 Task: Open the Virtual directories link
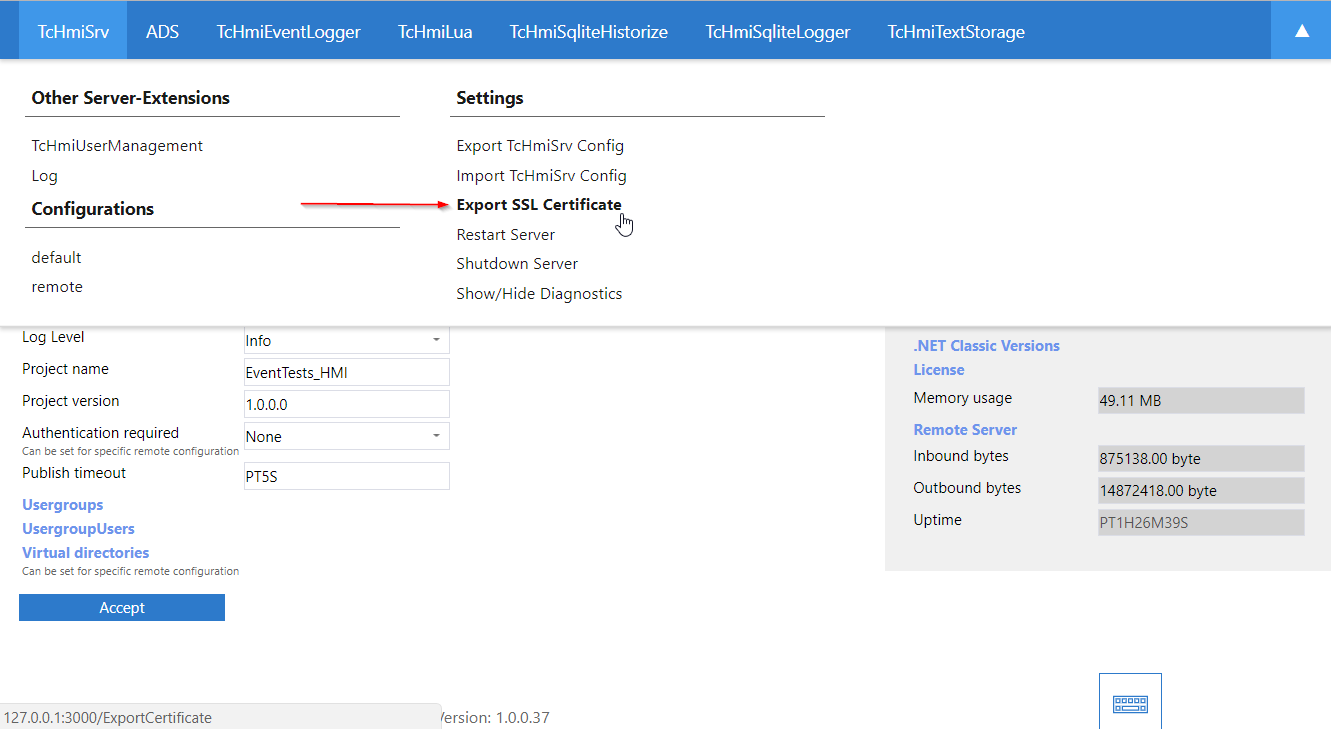point(86,553)
